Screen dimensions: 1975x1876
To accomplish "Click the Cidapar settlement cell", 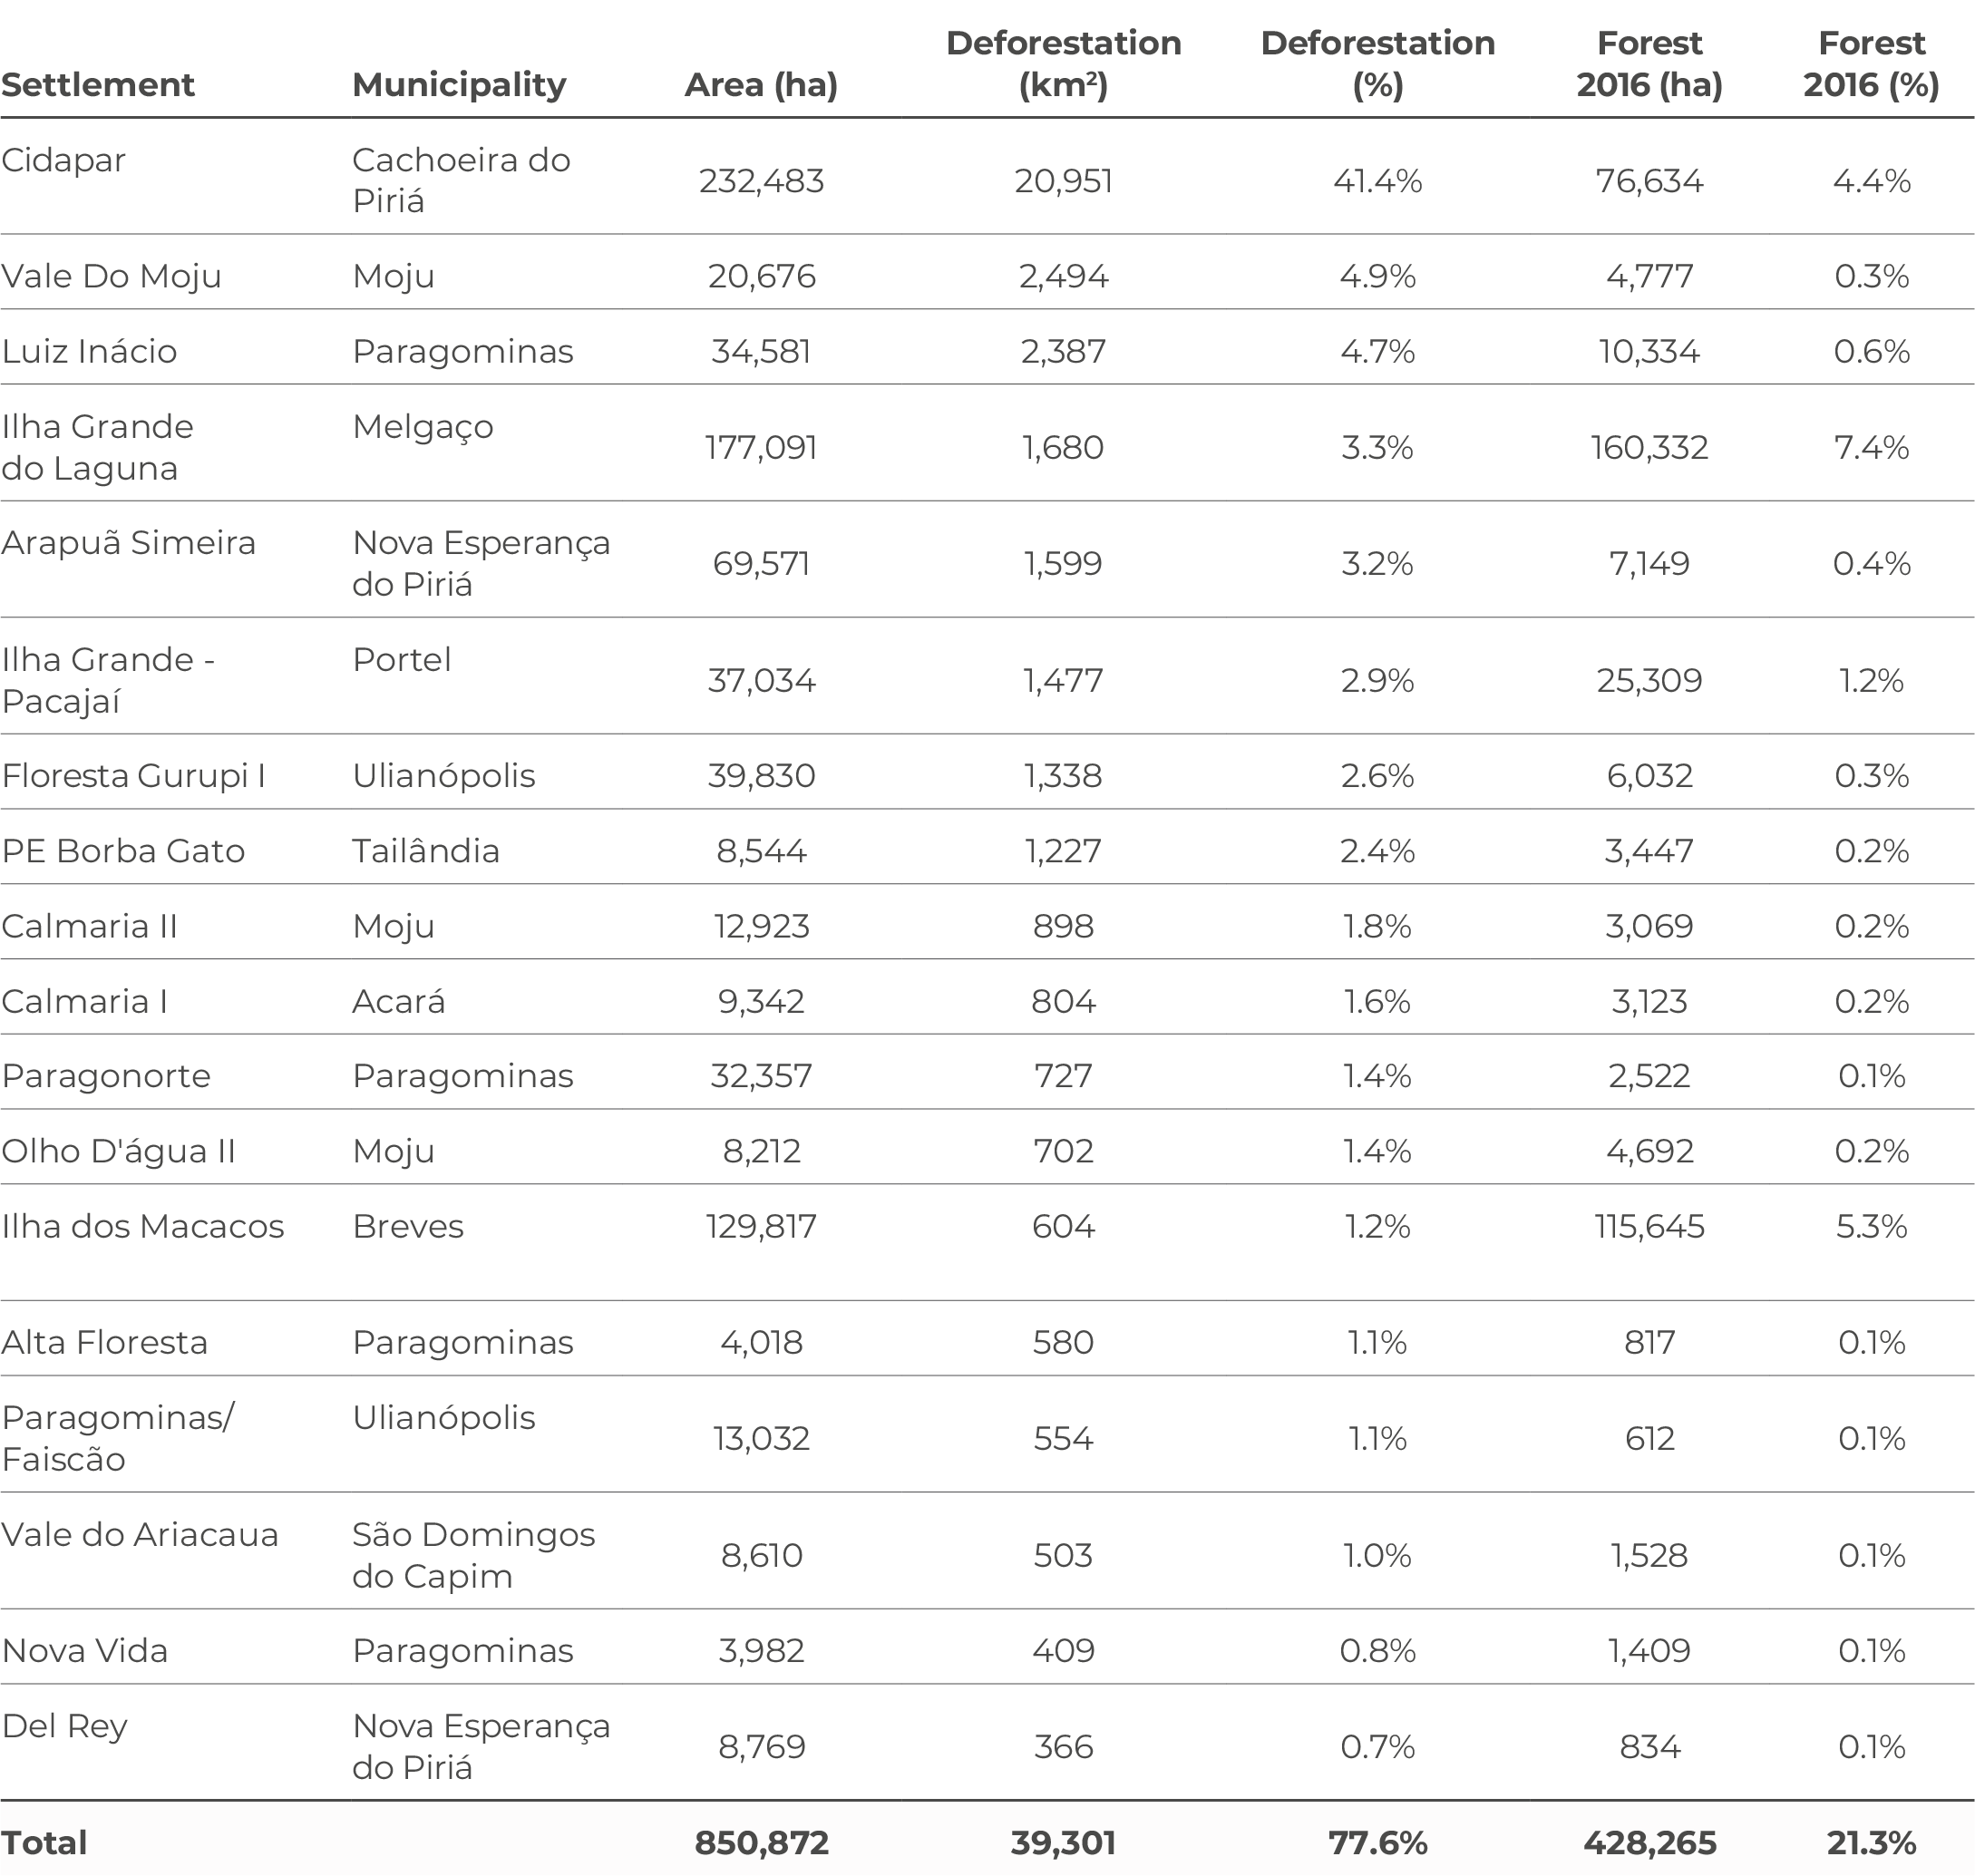I will click(64, 160).
